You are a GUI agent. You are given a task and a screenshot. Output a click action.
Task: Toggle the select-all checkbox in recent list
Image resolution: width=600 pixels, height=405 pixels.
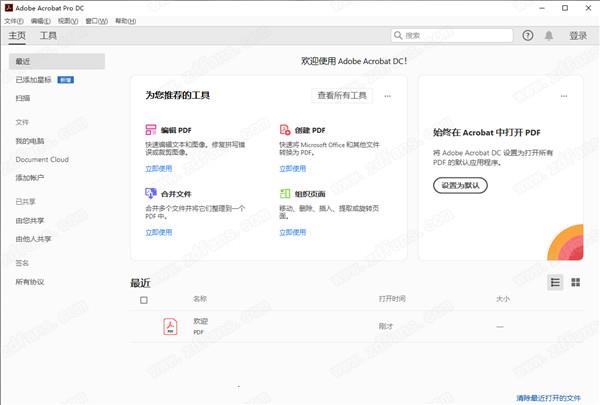[x=144, y=300]
